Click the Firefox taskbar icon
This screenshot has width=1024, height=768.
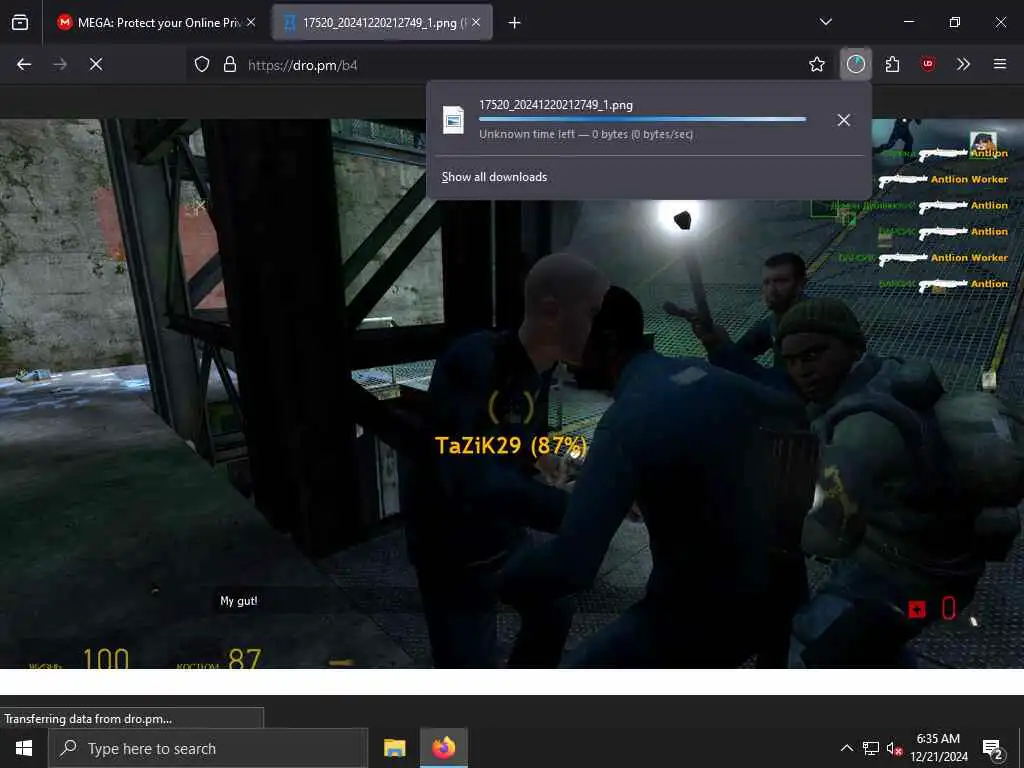(x=443, y=748)
